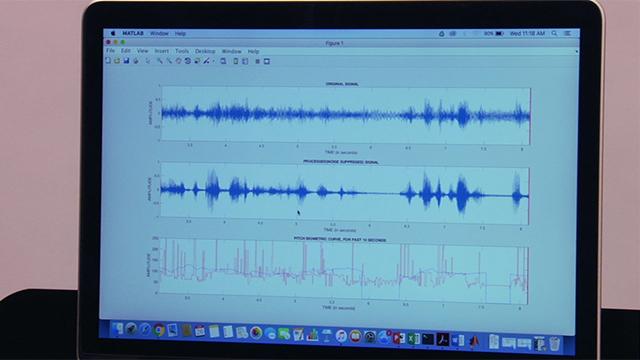Open the MATLAB menu in the macOS menu bar
Screen dimensions: 640x360
tap(133, 33)
